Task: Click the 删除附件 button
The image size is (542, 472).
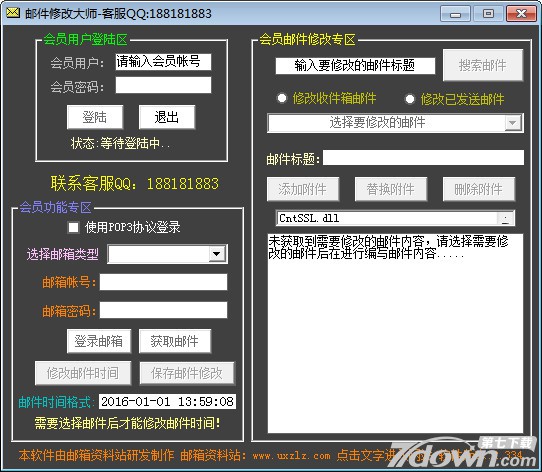Action: point(479,189)
